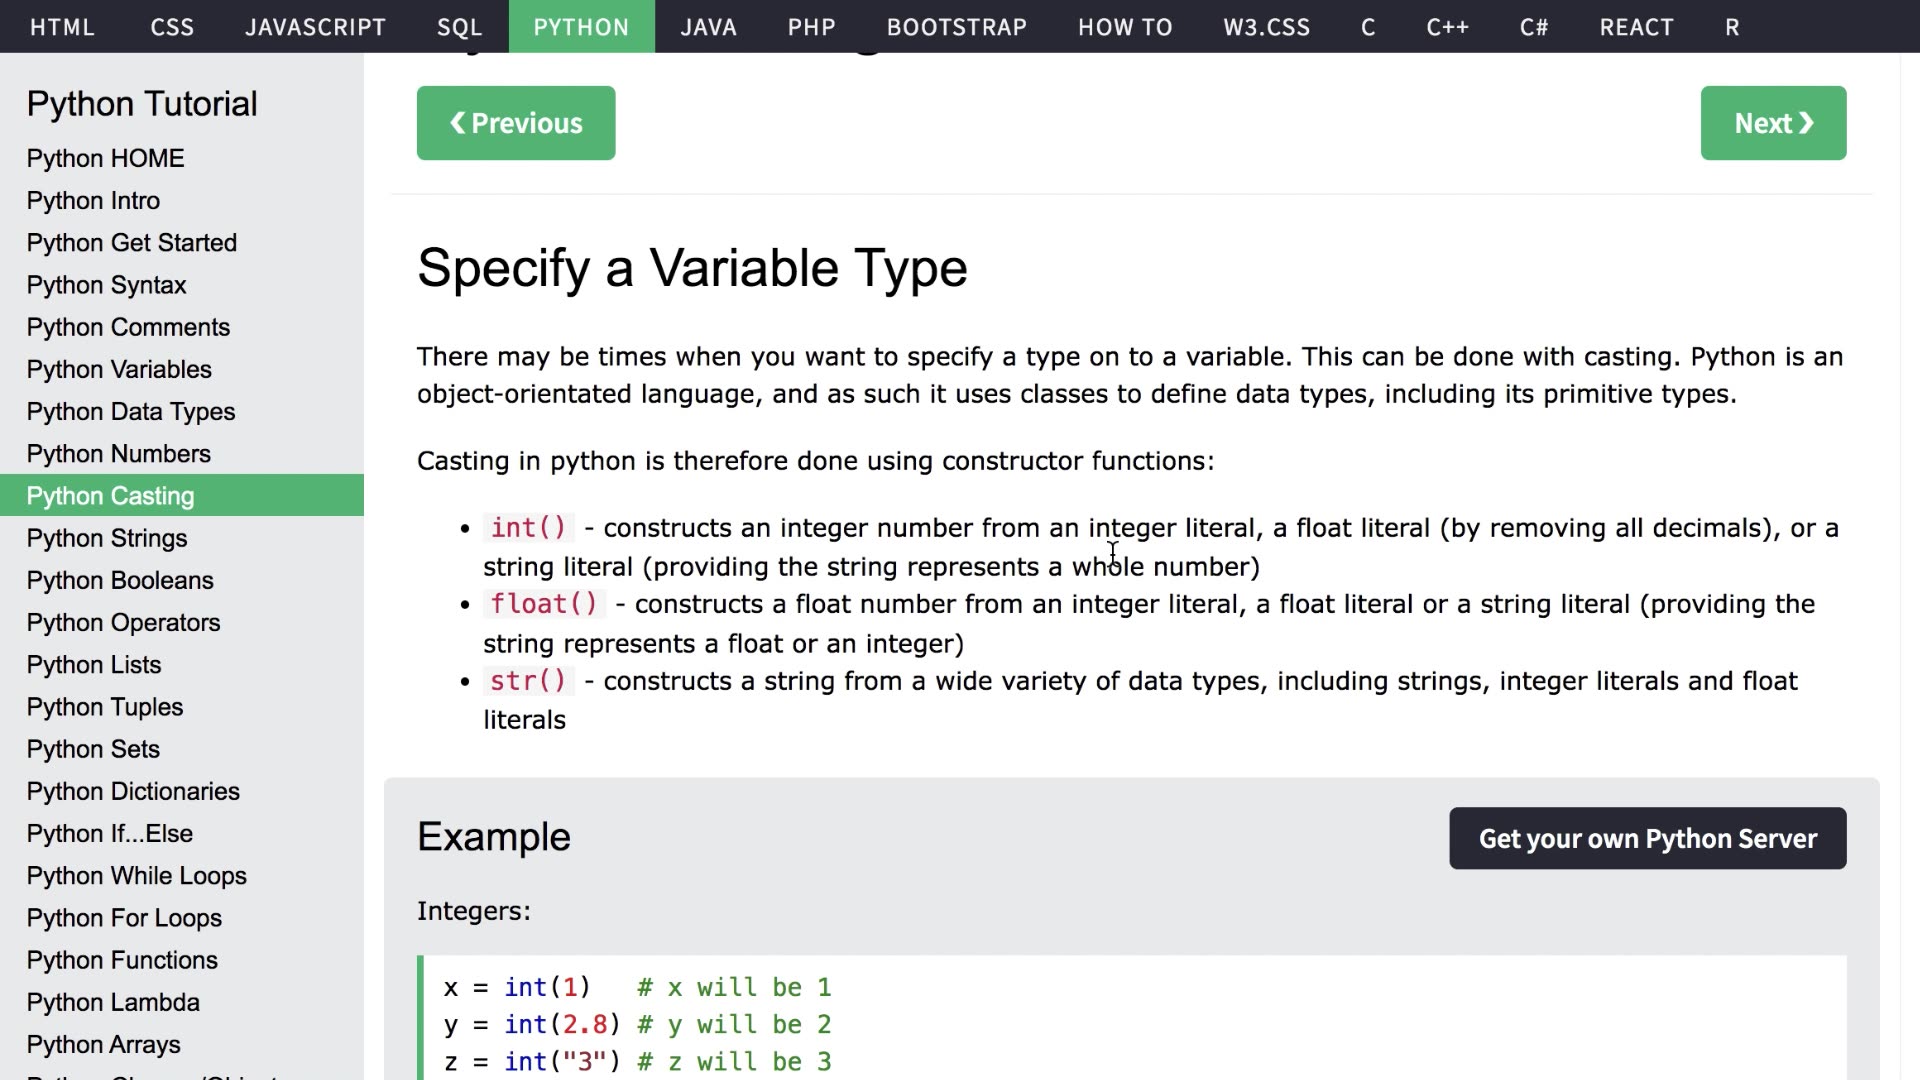Go to Python Strings chapter
Viewport: 1920px width, 1080px height.
[x=107, y=538]
